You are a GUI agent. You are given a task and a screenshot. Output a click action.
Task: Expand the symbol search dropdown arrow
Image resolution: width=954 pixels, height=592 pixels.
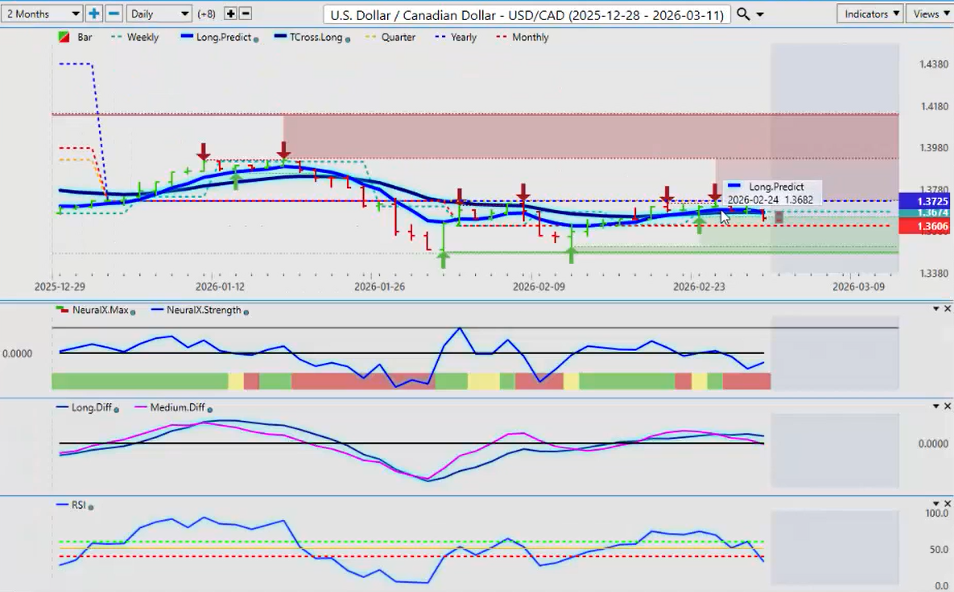point(761,14)
